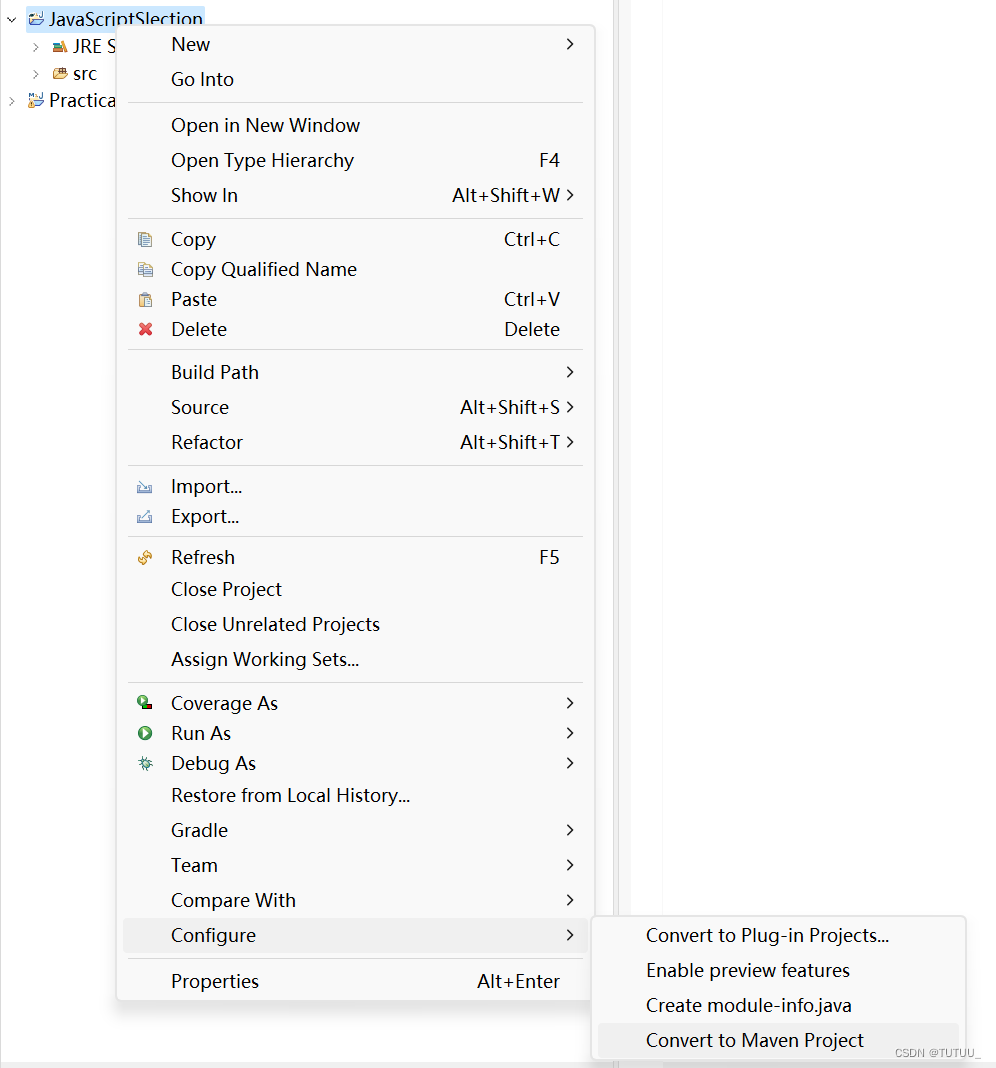Select the src tree item label
Screen dimensions: 996x1068
85,74
